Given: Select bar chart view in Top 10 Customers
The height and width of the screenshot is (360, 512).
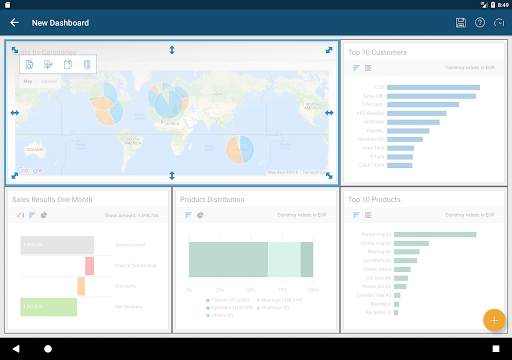Looking at the screenshot, I should (x=356, y=68).
